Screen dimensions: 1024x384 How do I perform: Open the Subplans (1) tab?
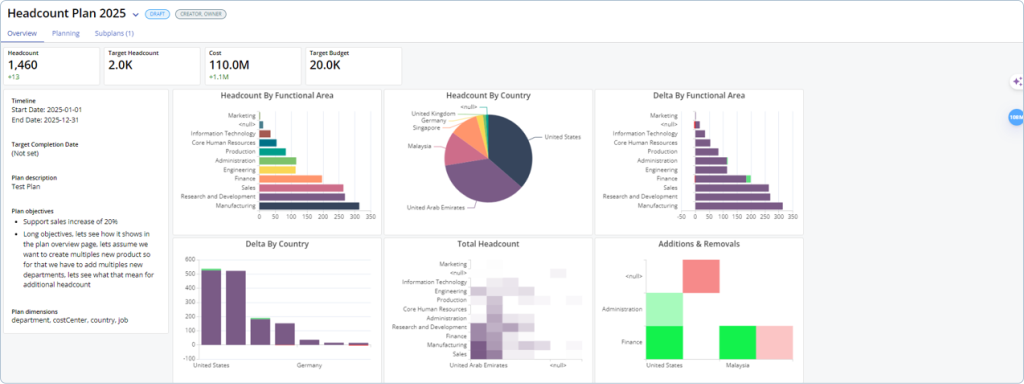click(x=114, y=33)
